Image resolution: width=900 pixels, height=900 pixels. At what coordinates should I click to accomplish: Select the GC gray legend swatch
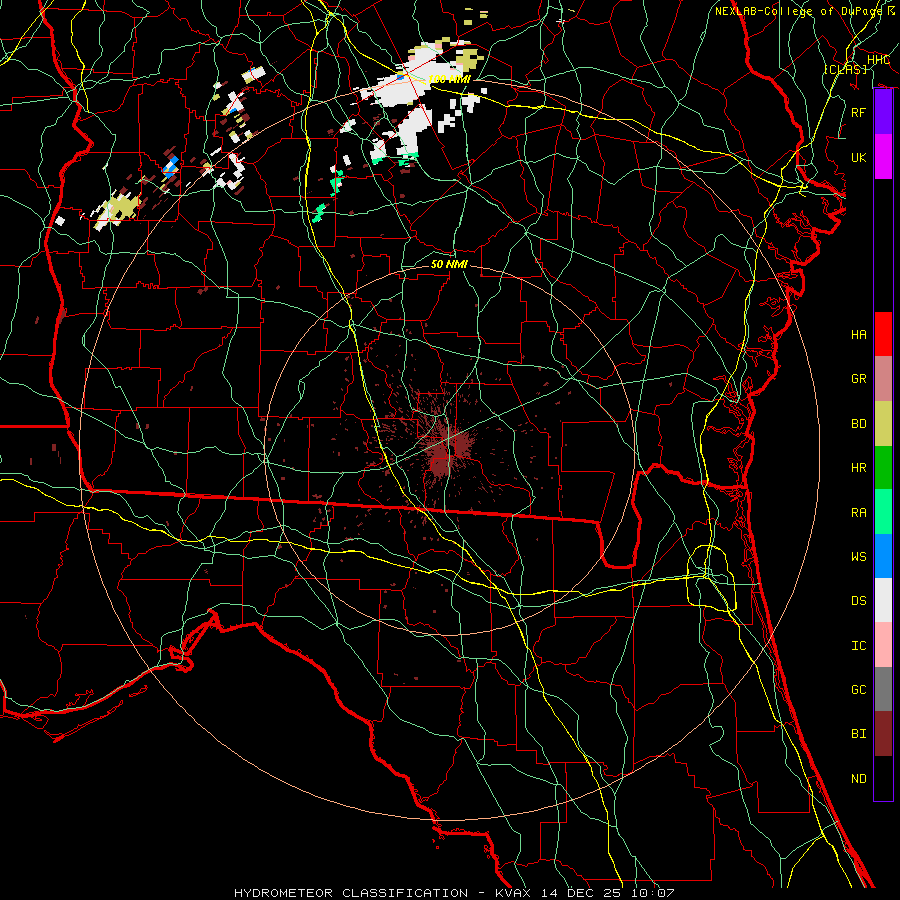point(883,689)
